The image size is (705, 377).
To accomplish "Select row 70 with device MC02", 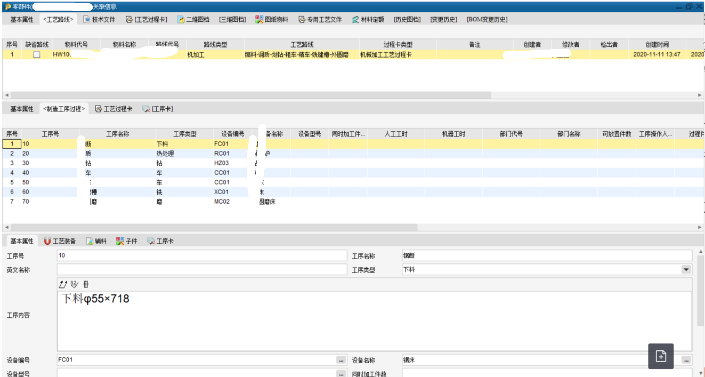I will [353, 202].
